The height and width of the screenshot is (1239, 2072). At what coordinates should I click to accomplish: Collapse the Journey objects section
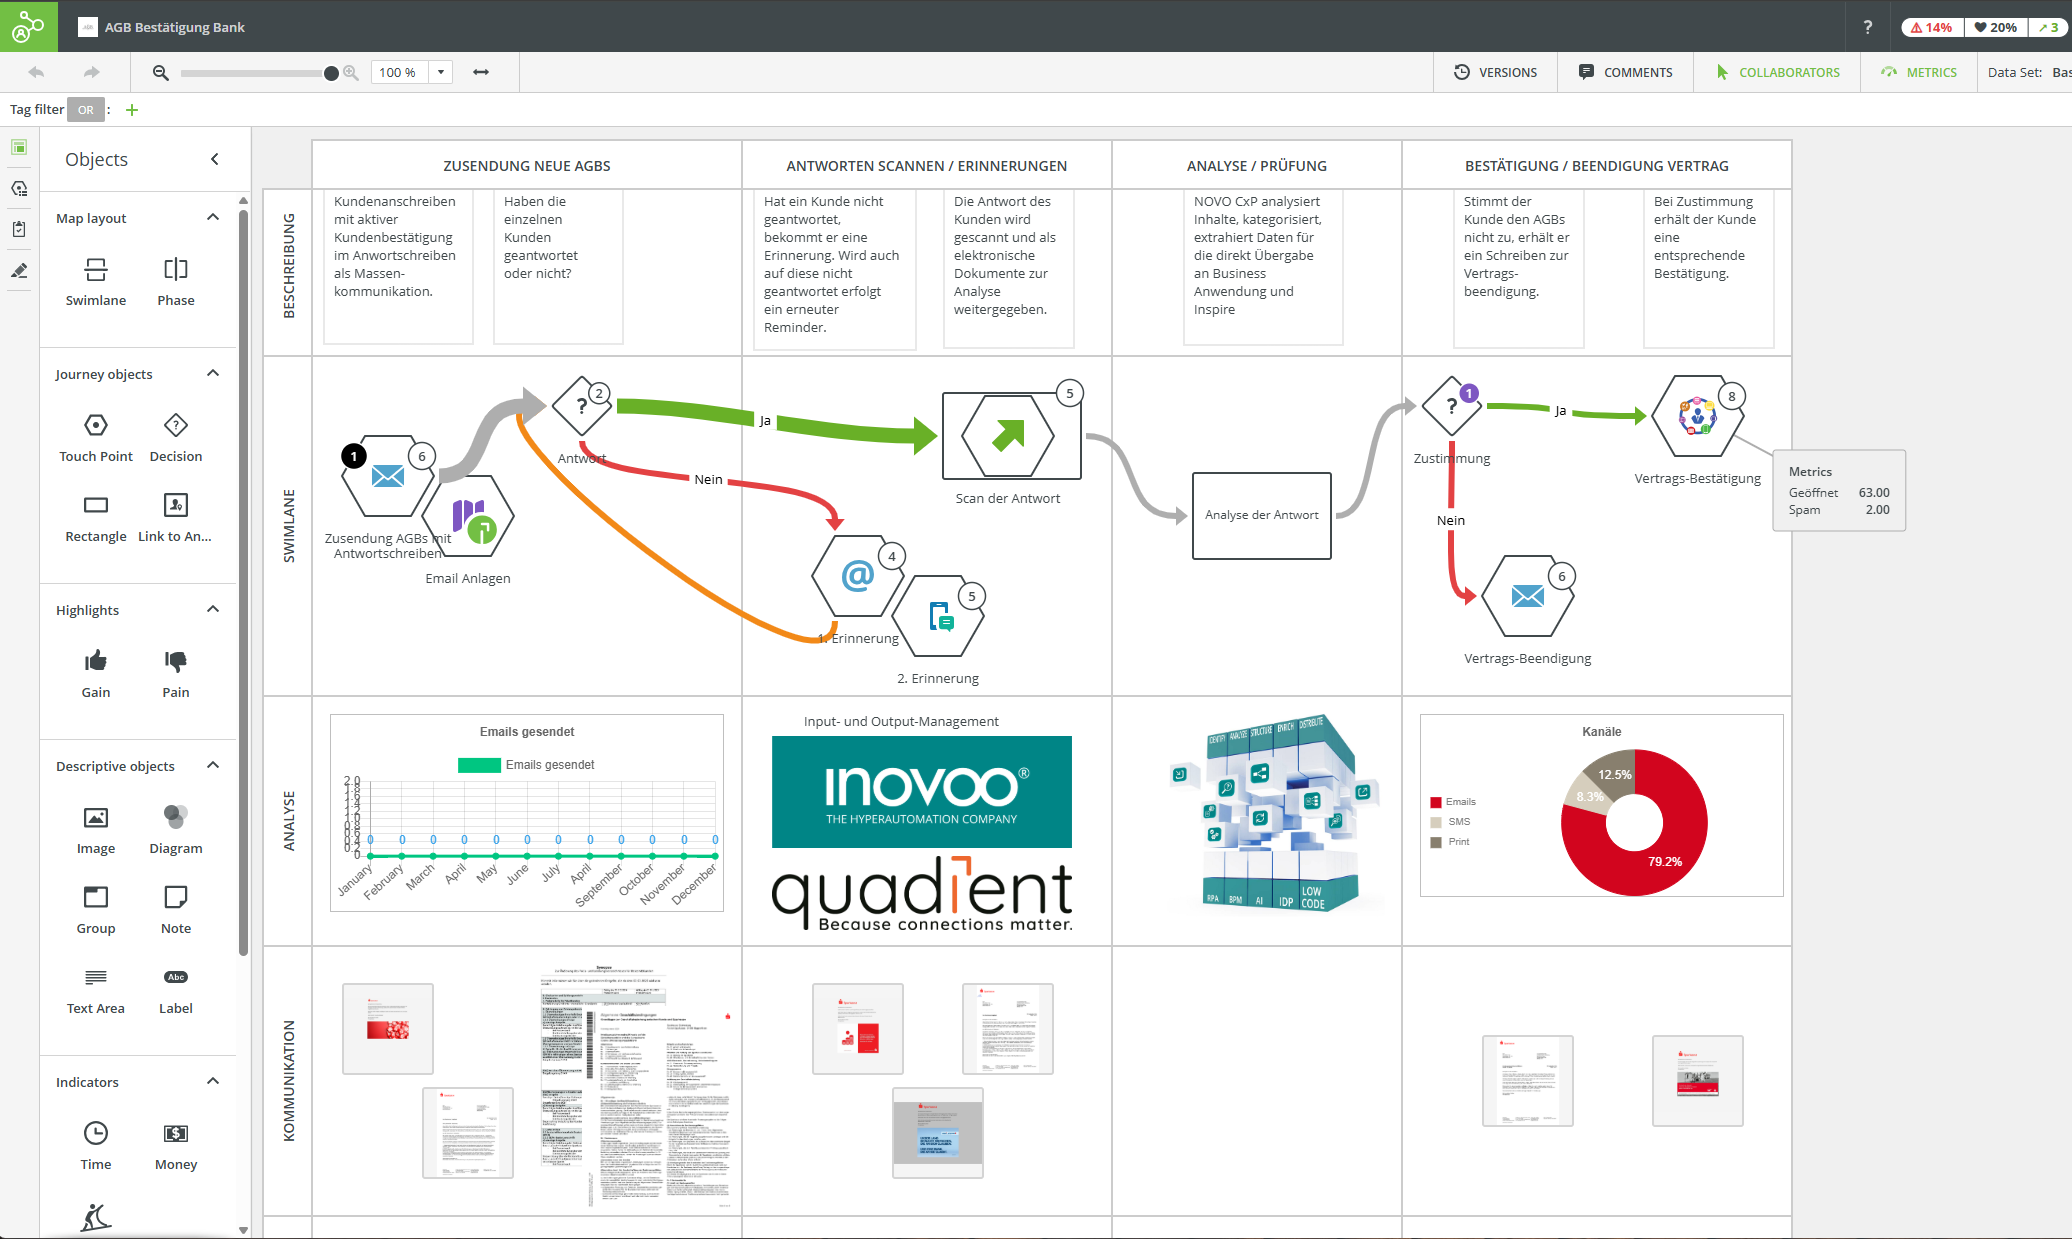point(212,373)
